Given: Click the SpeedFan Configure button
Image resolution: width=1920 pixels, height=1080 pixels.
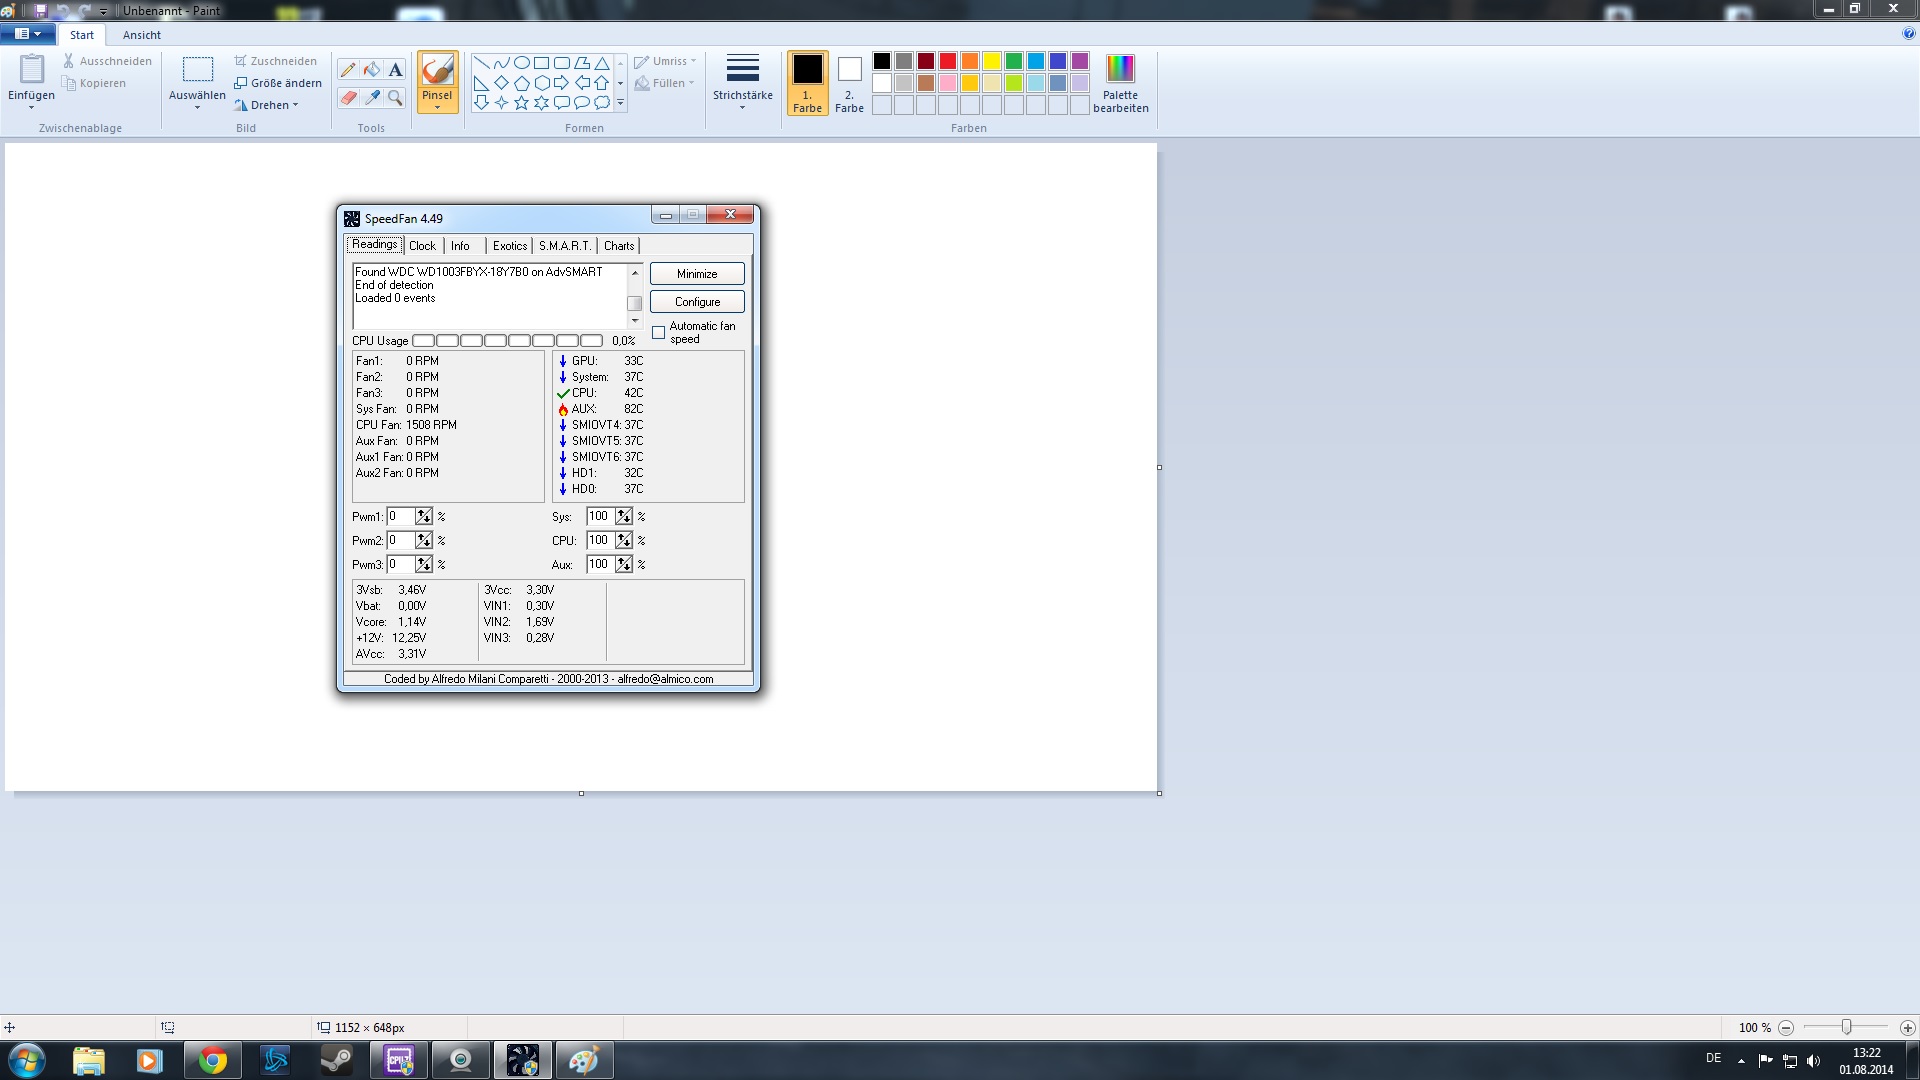Looking at the screenshot, I should [697, 302].
